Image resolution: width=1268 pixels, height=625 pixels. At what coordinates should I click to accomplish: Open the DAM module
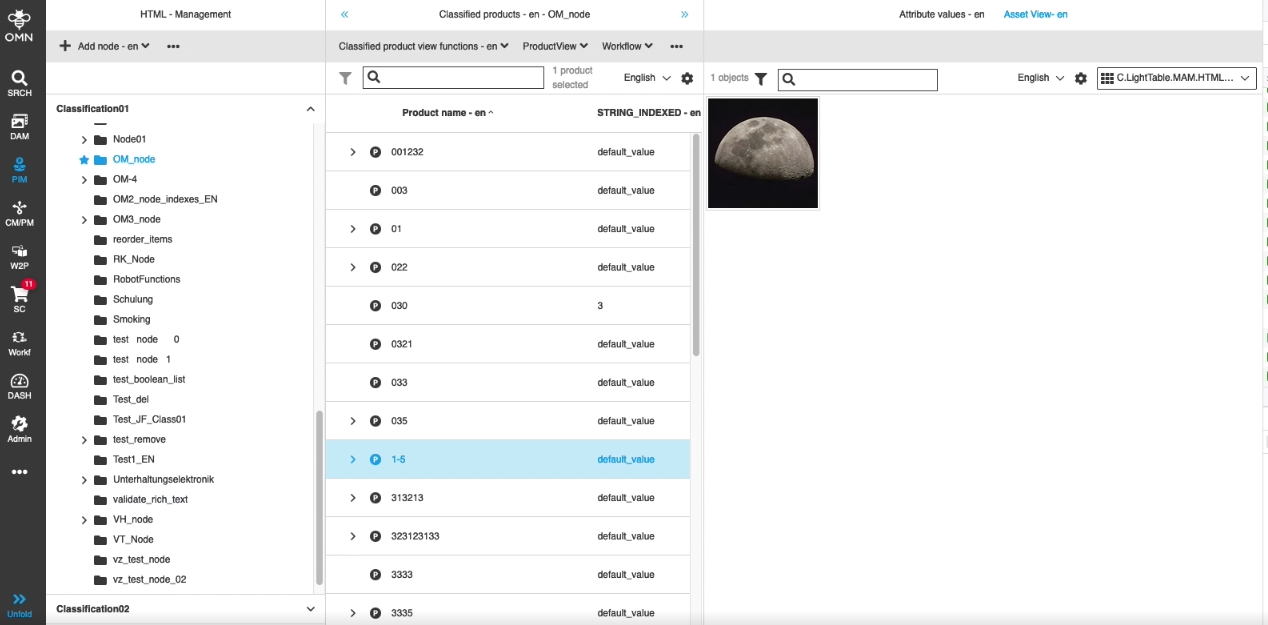pos(20,127)
